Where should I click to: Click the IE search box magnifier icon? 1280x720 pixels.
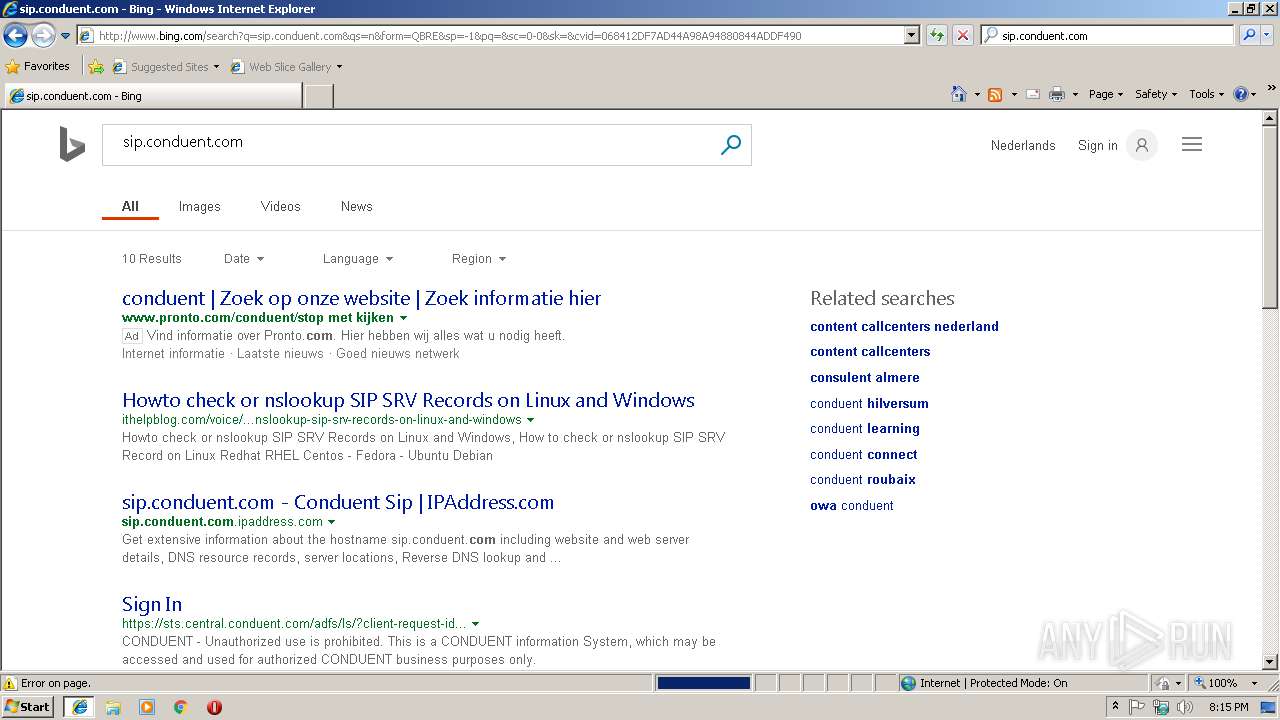[1249, 35]
